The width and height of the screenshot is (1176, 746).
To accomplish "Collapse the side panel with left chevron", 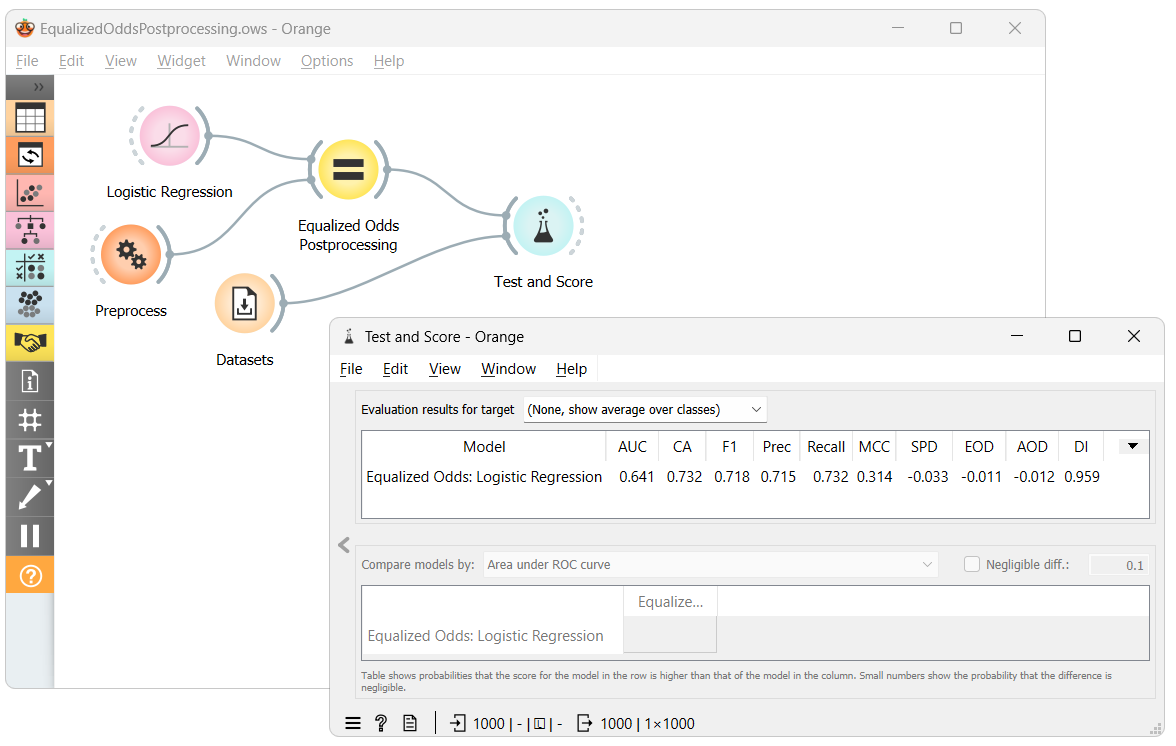I will (344, 545).
